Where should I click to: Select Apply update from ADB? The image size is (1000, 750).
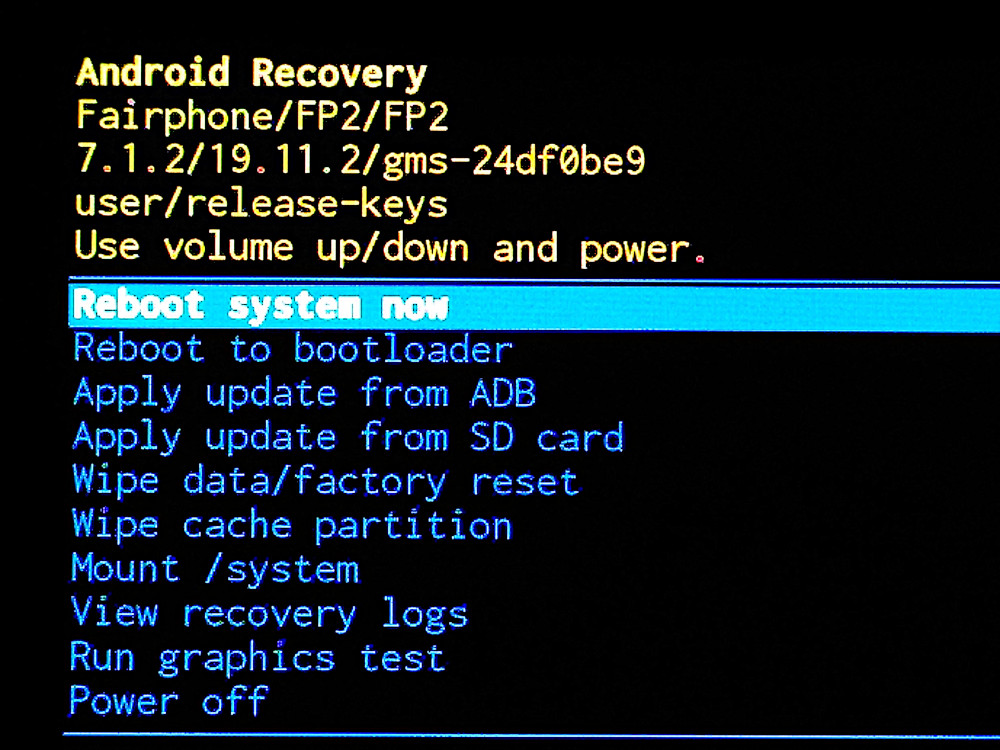pyautogui.click(x=304, y=393)
